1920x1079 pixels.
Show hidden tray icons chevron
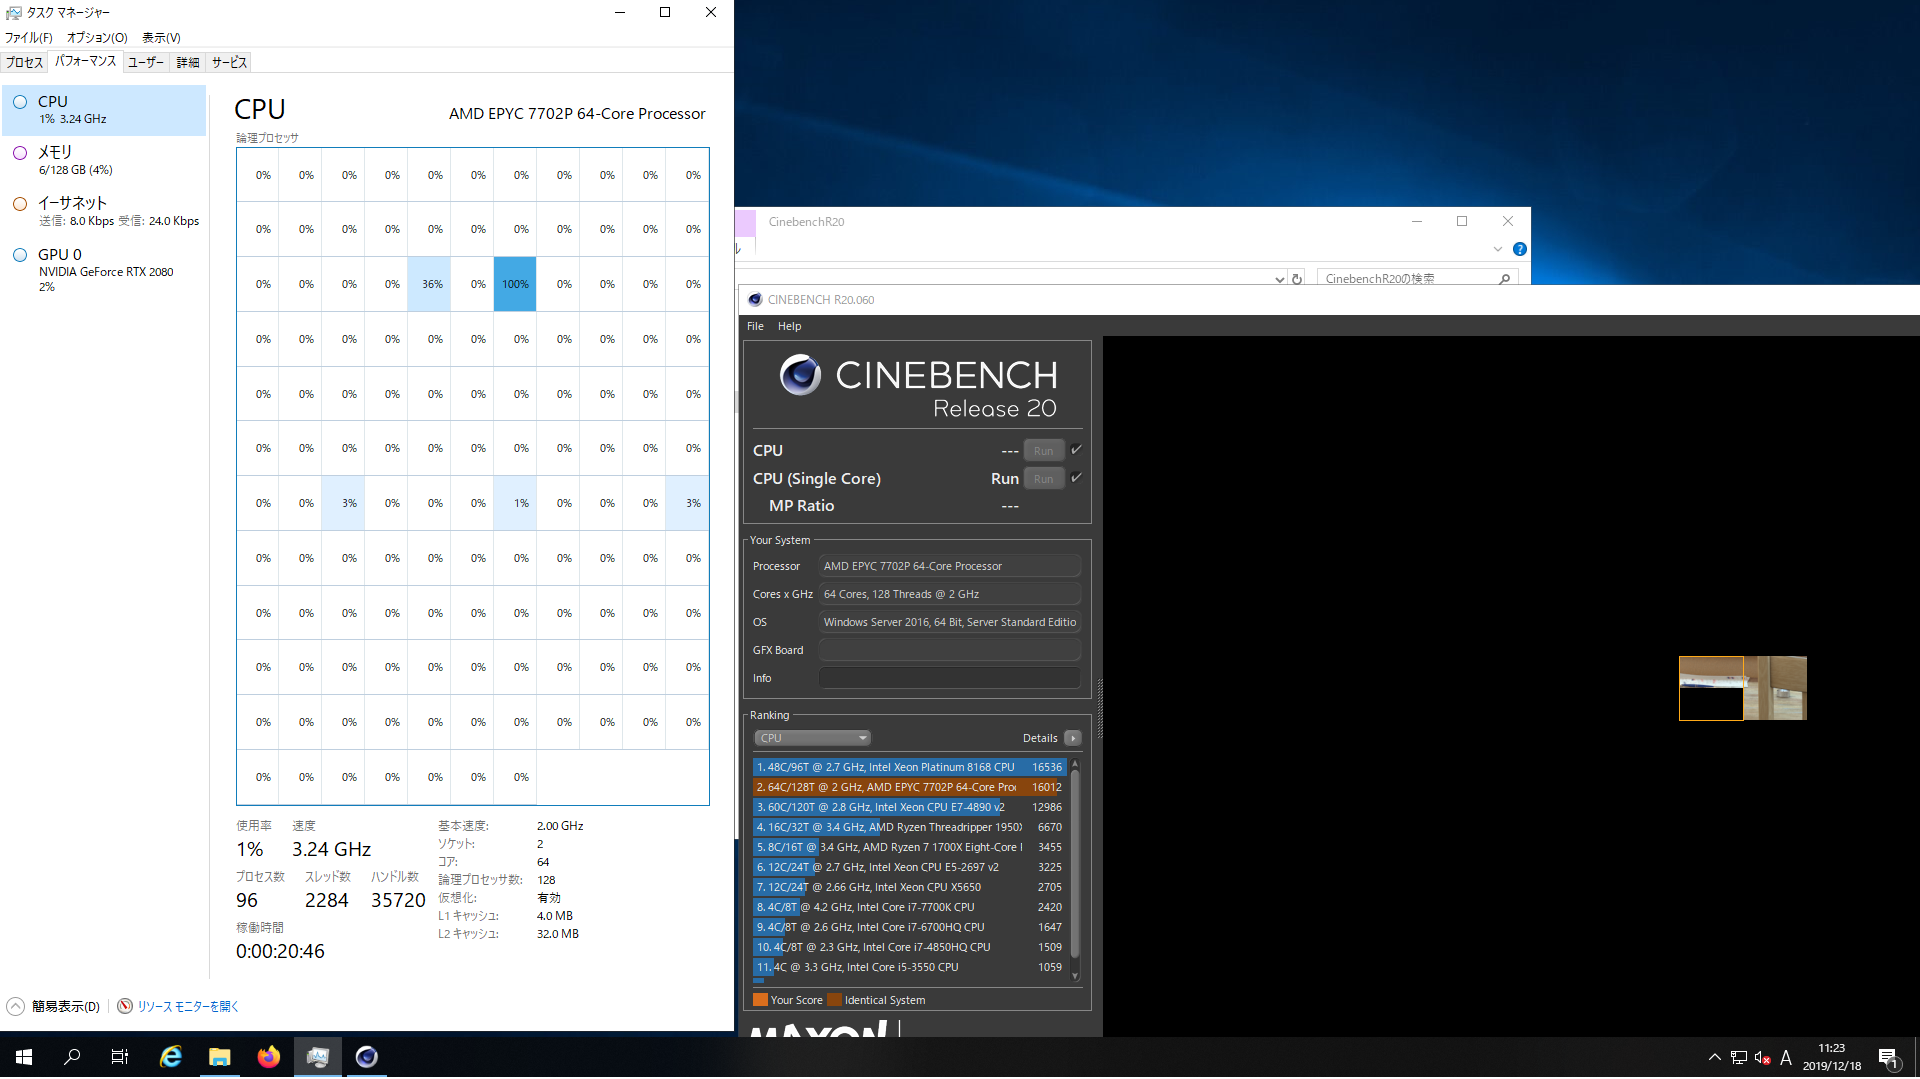1715,1057
